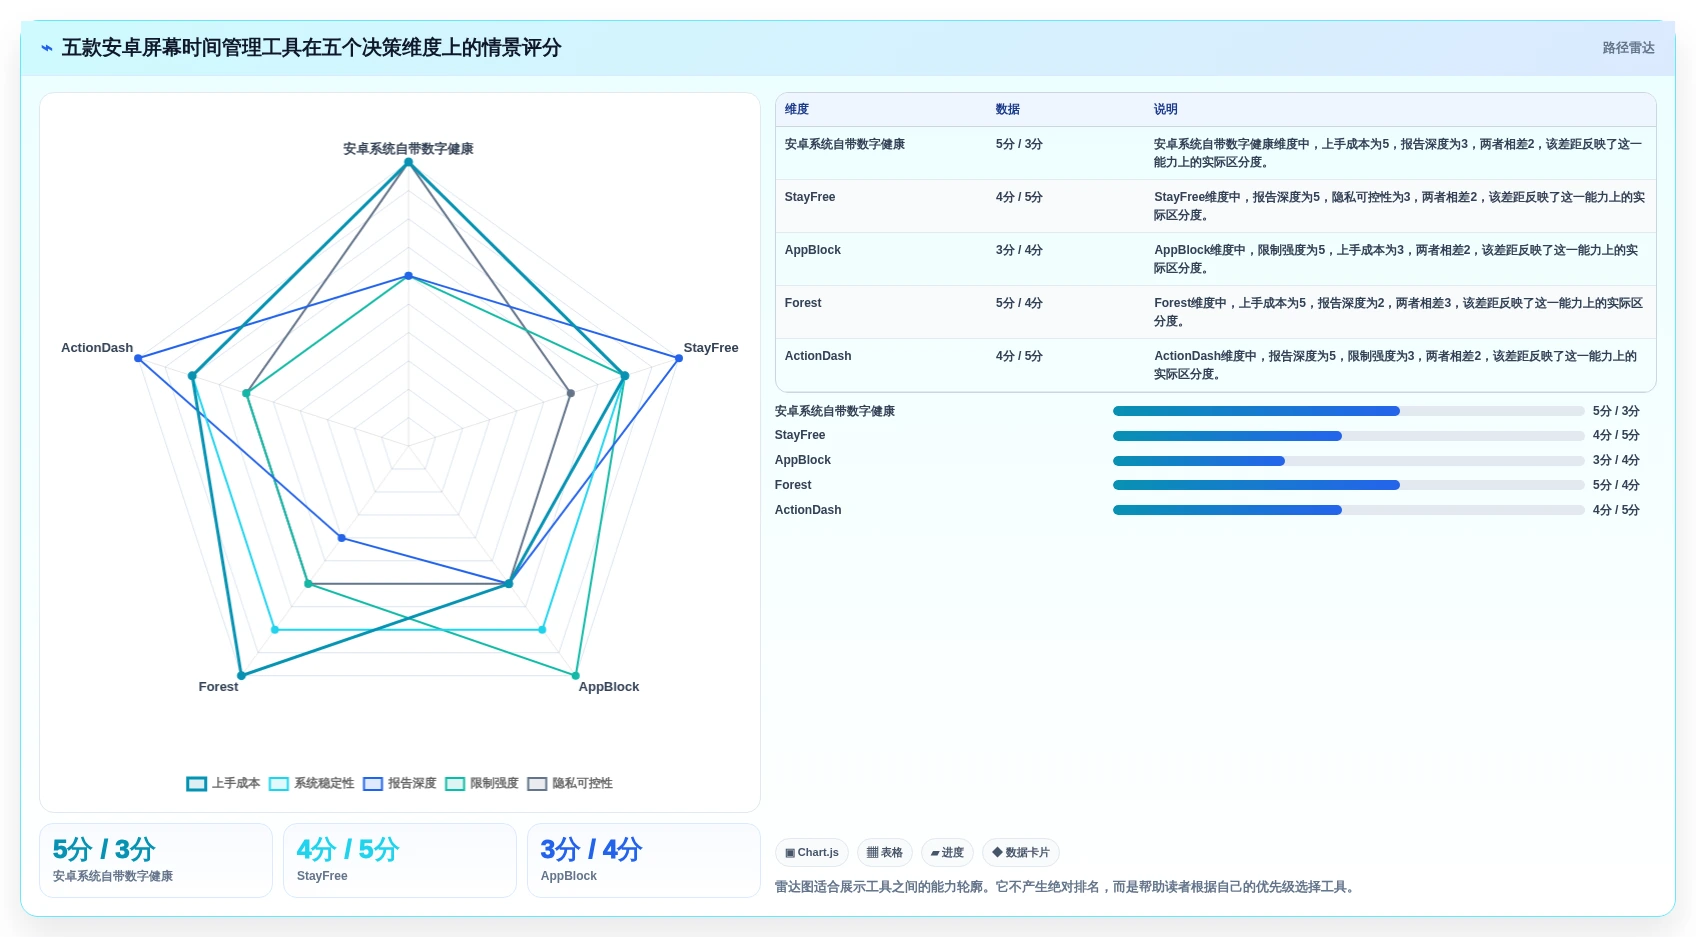Click the ActionDash progress bar
The width and height of the screenshot is (1696, 937).
point(1348,510)
